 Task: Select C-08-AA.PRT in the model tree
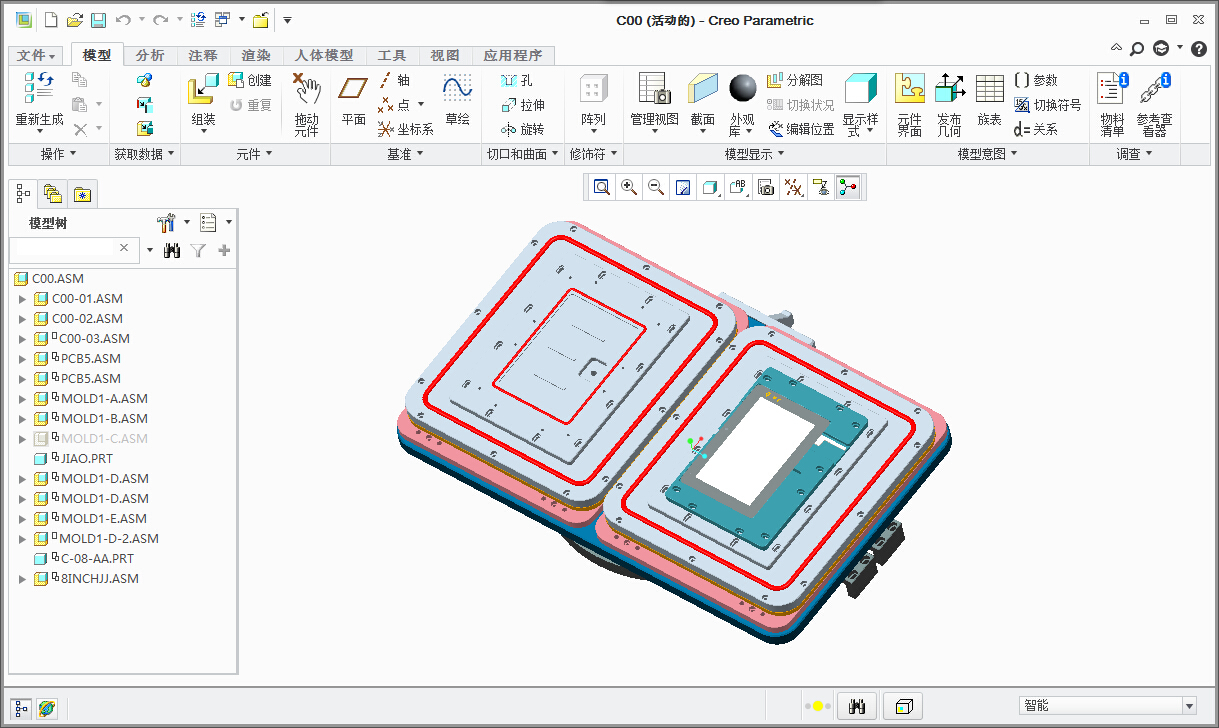(97, 559)
